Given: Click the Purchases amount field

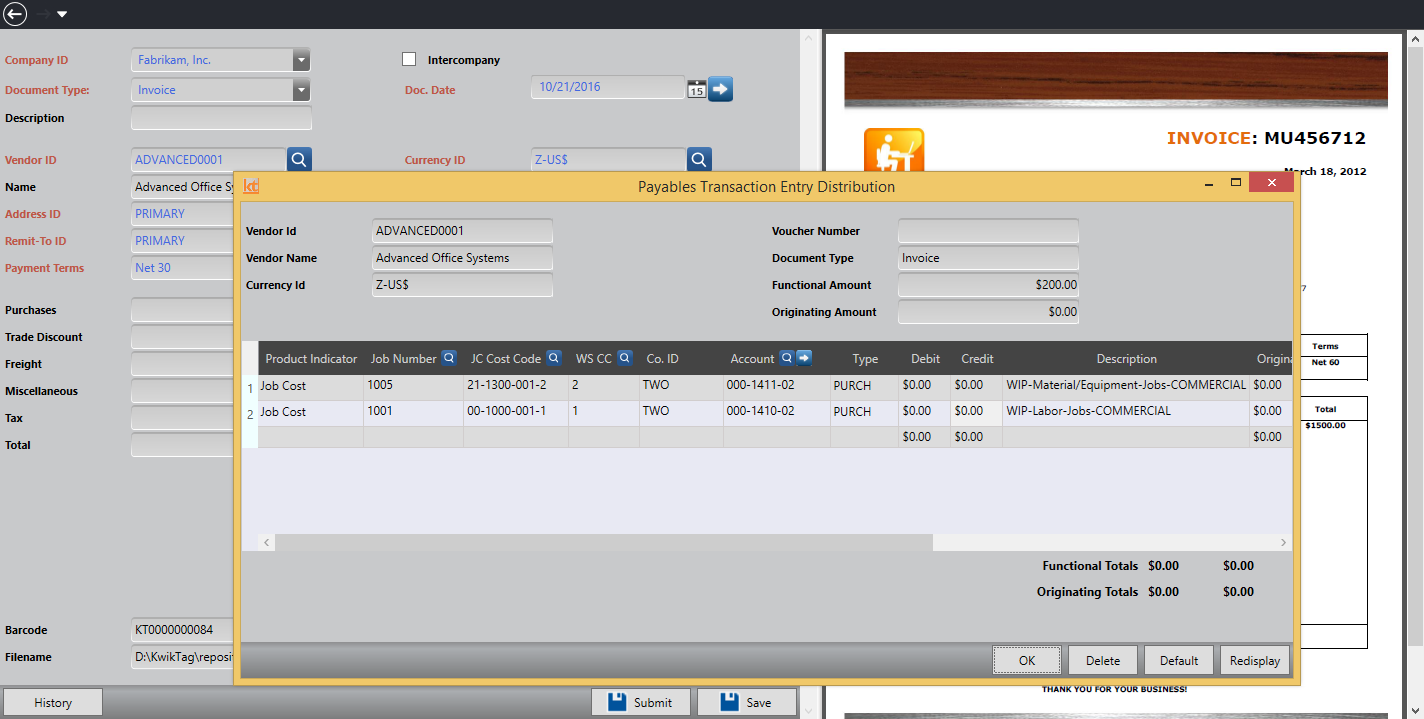Looking at the screenshot, I should (183, 310).
